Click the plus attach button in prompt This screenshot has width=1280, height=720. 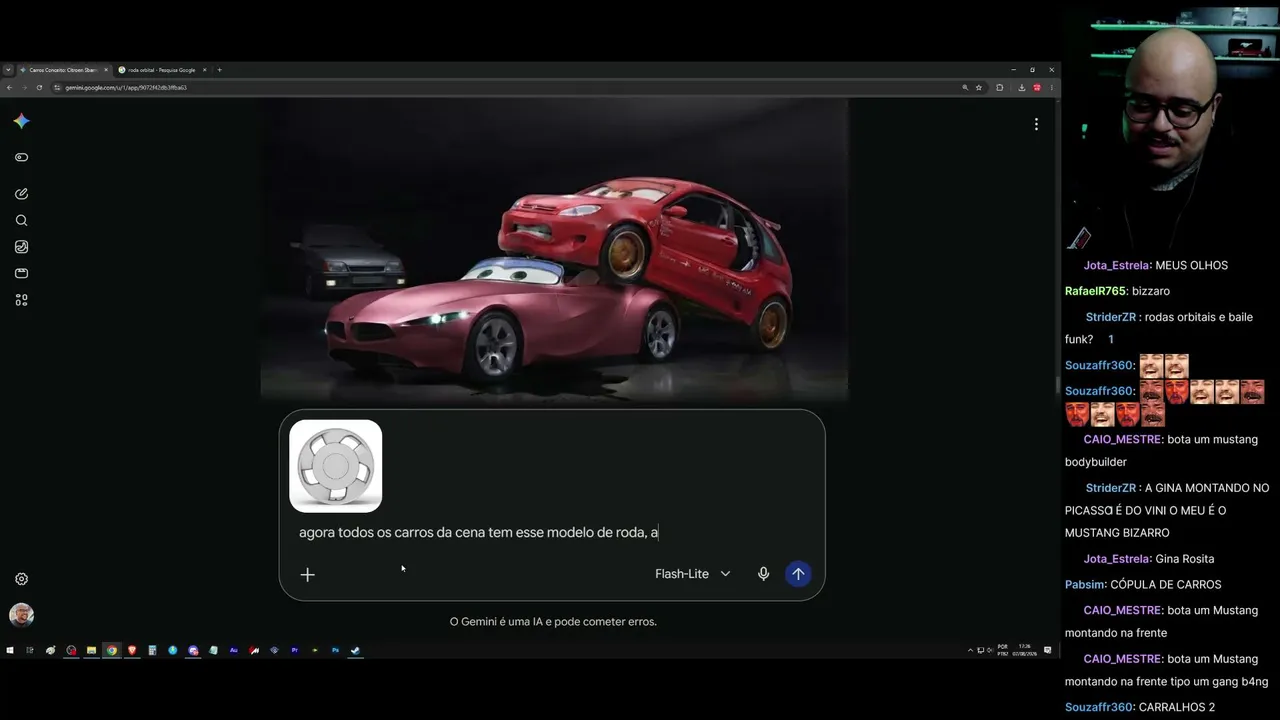[308, 574]
